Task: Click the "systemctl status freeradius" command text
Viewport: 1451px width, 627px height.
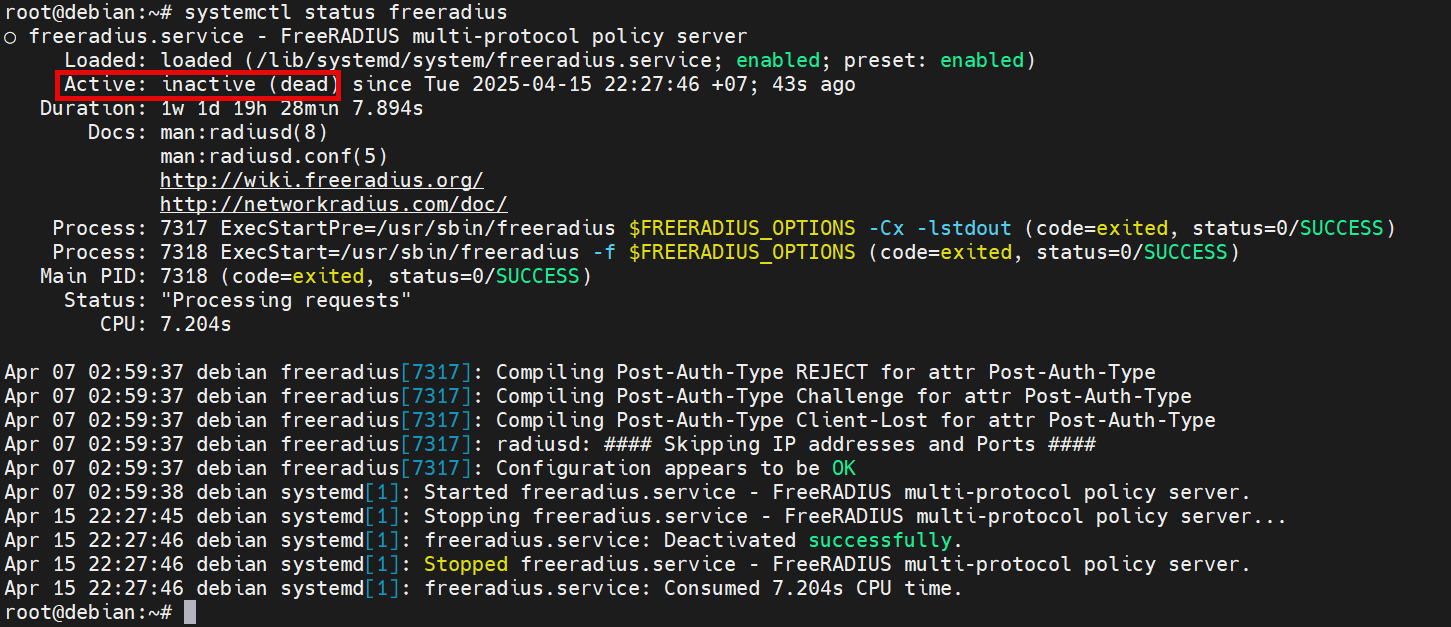Action: click(x=345, y=13)
